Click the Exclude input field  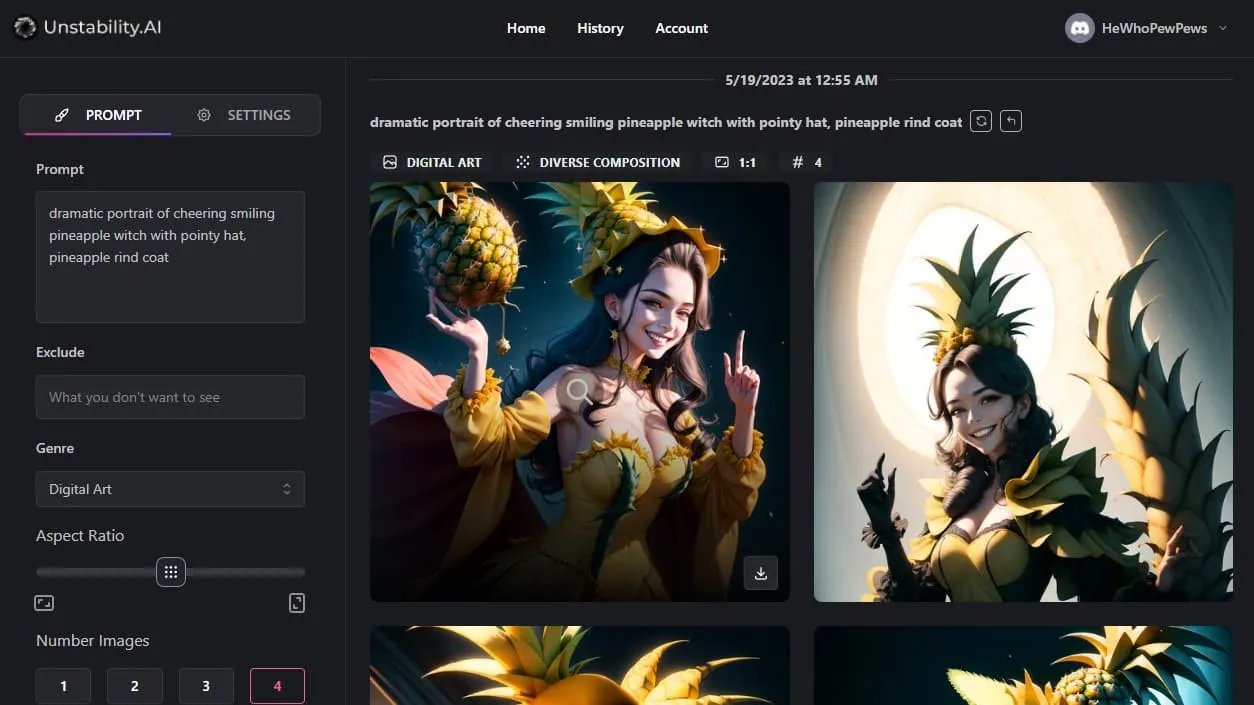coord(170,397)
